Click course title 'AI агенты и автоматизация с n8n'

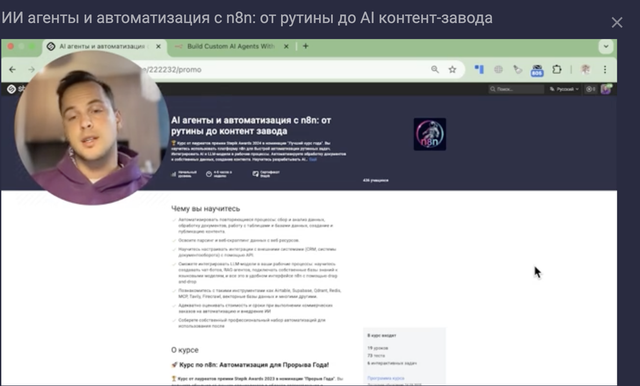click(251, 126)
